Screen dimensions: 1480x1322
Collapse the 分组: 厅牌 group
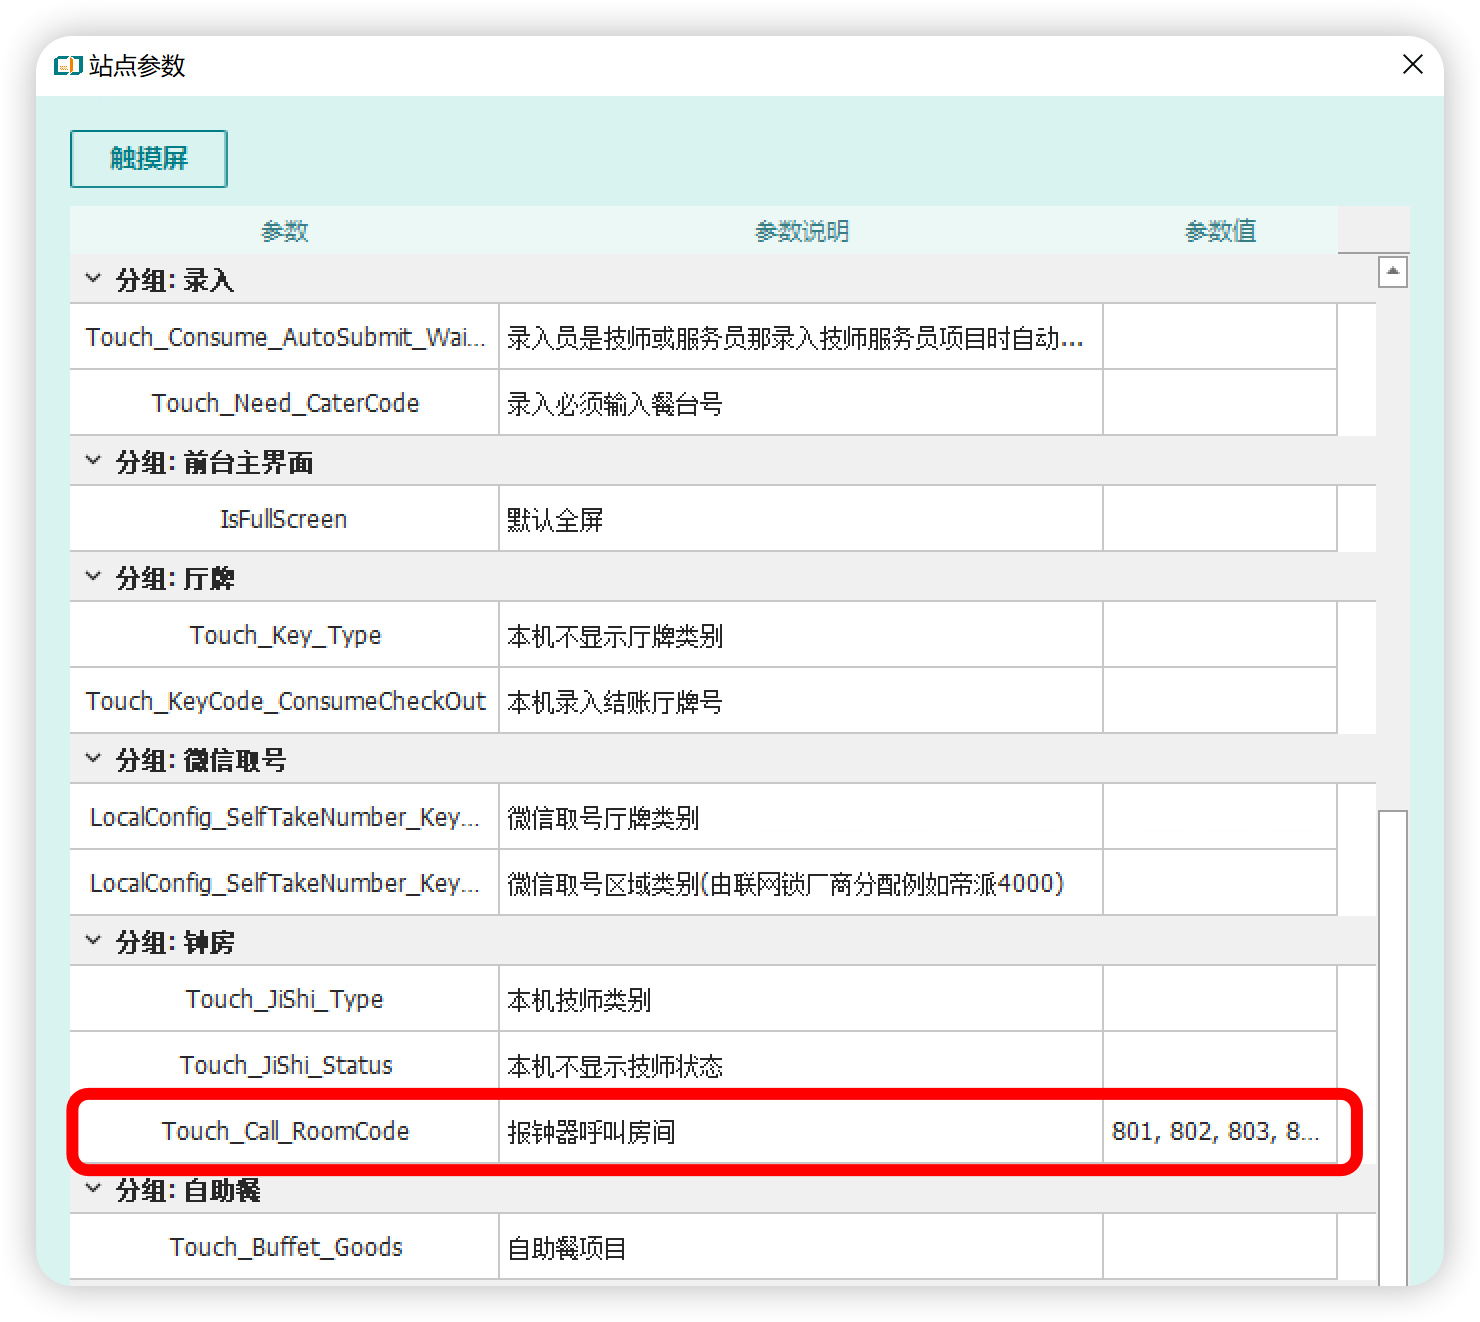pyautogui.click(x=93, y=577)
